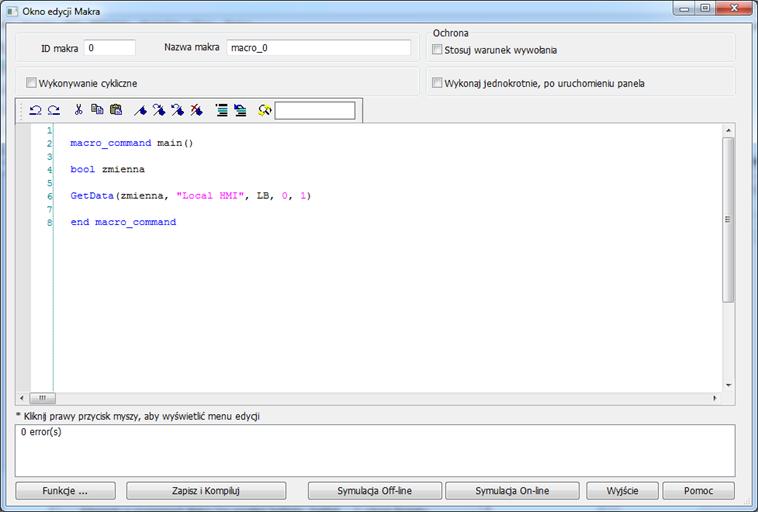The width and height of the screenshot is (758, 512).
Task: Open 'Pomoc' help button
Action: (699, 491)
